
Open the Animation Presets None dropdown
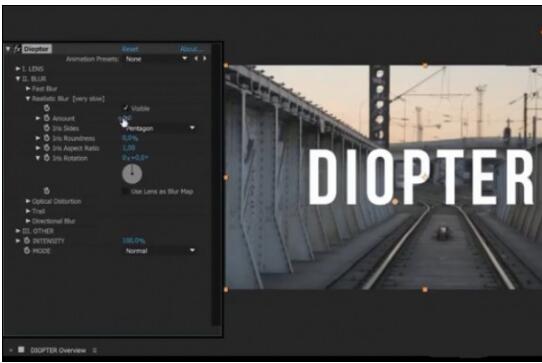[156, 59]
